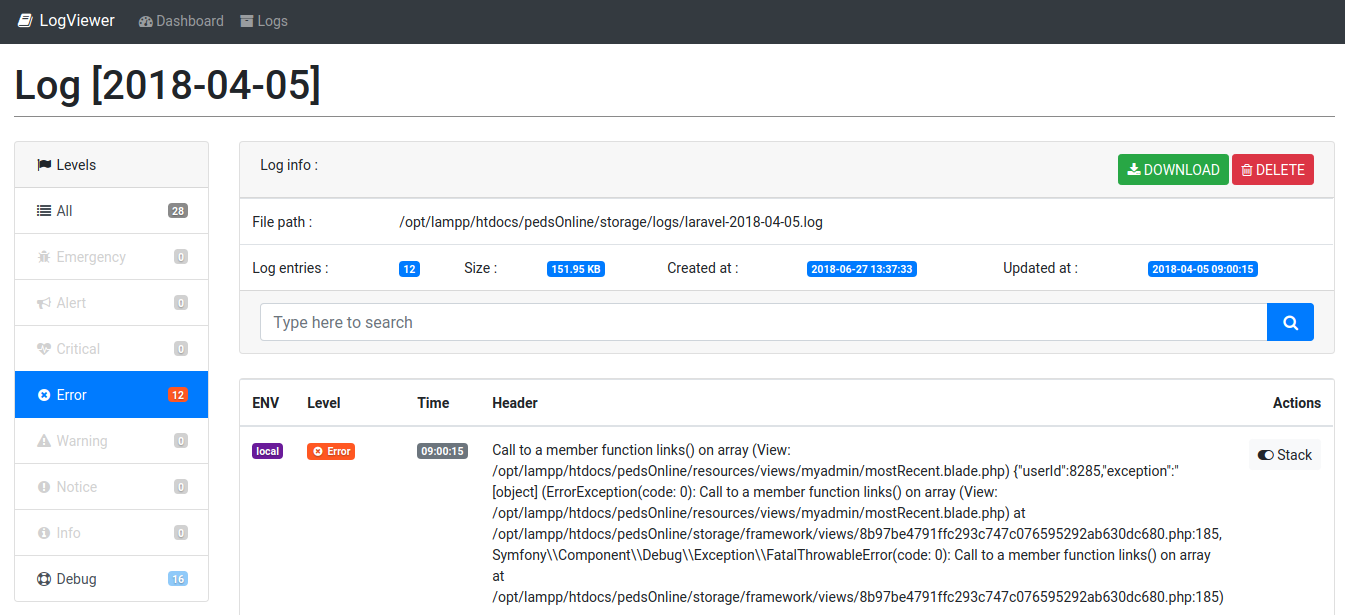Click the Warning triangle icon
Screen dimensions: 1345x615
(44, 441)
